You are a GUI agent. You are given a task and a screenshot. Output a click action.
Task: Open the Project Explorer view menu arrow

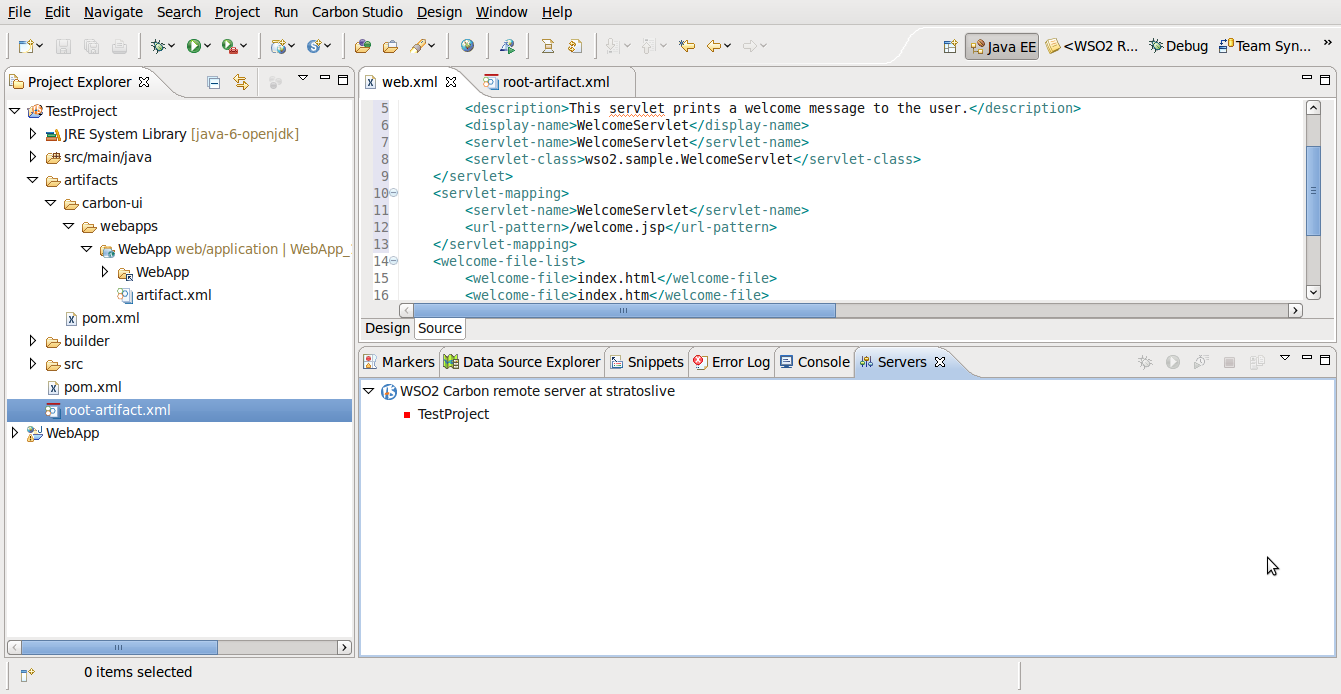tap(302, 79)
